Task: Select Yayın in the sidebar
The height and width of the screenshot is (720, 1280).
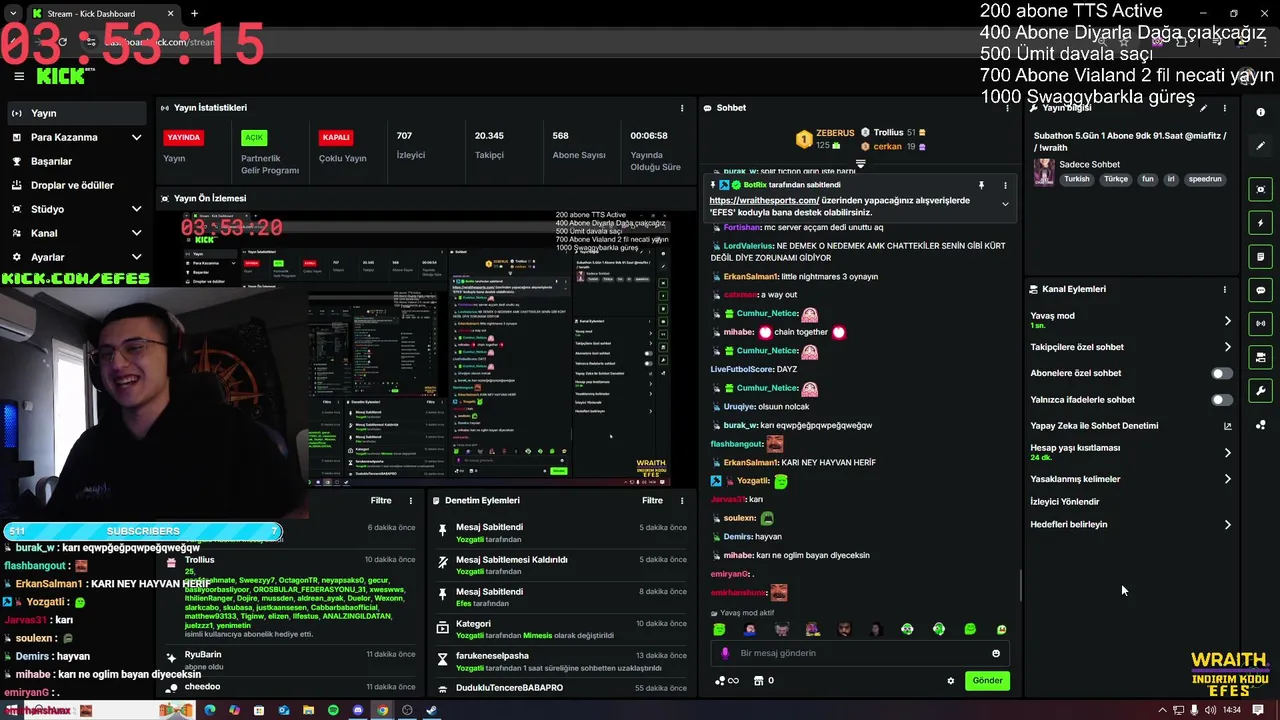Action: pyautogui.click(x=76, y=113)
